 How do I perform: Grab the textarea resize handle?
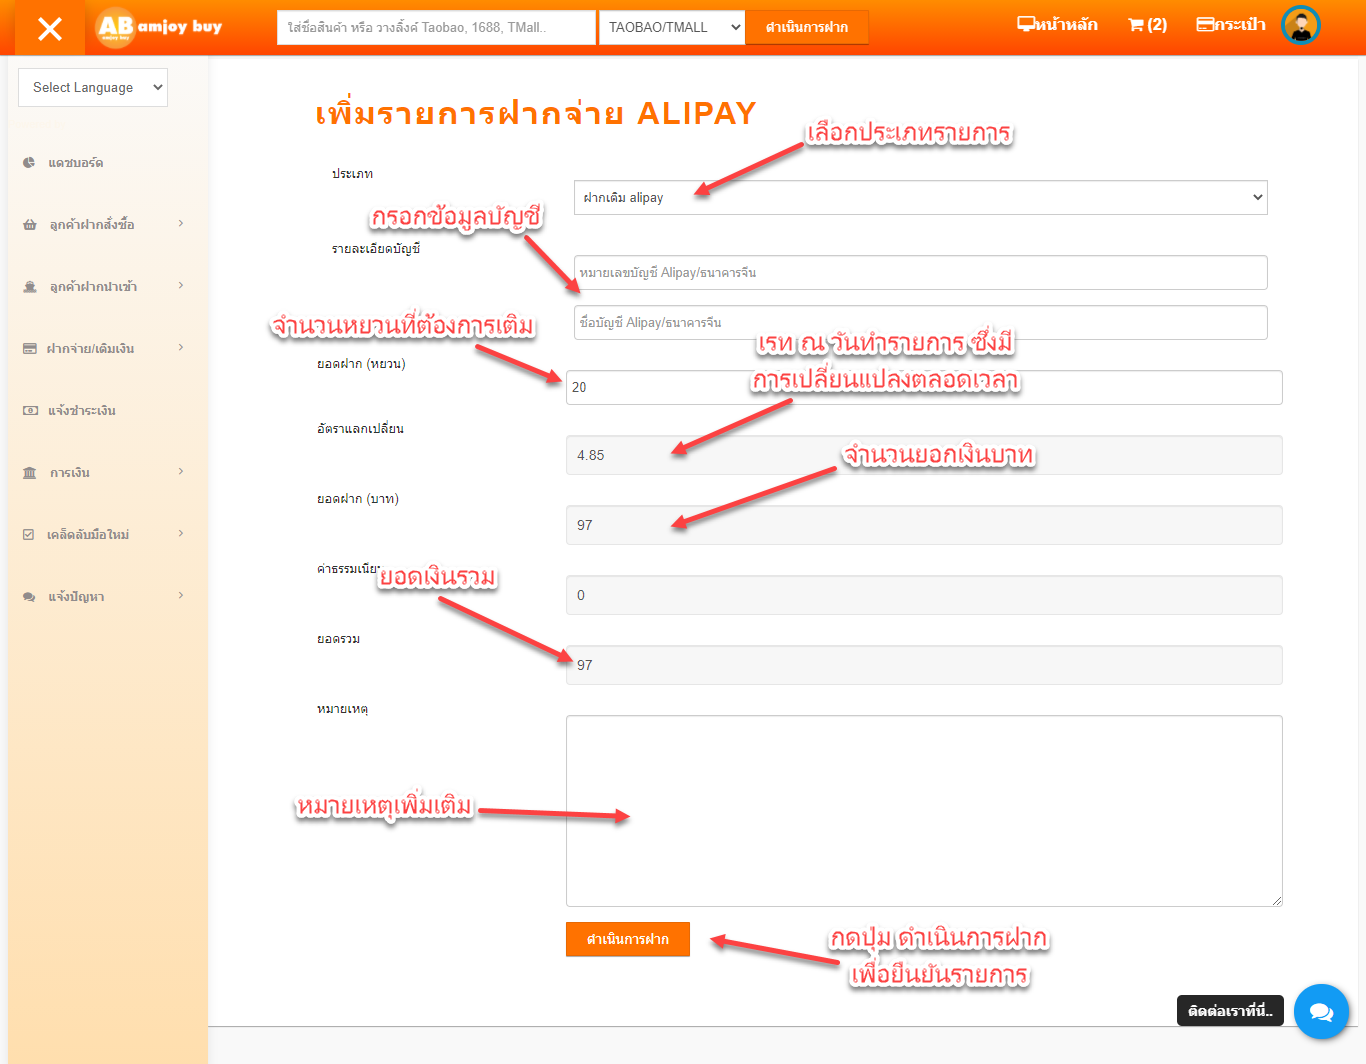pyautogui.click(x=1277, y=901)
